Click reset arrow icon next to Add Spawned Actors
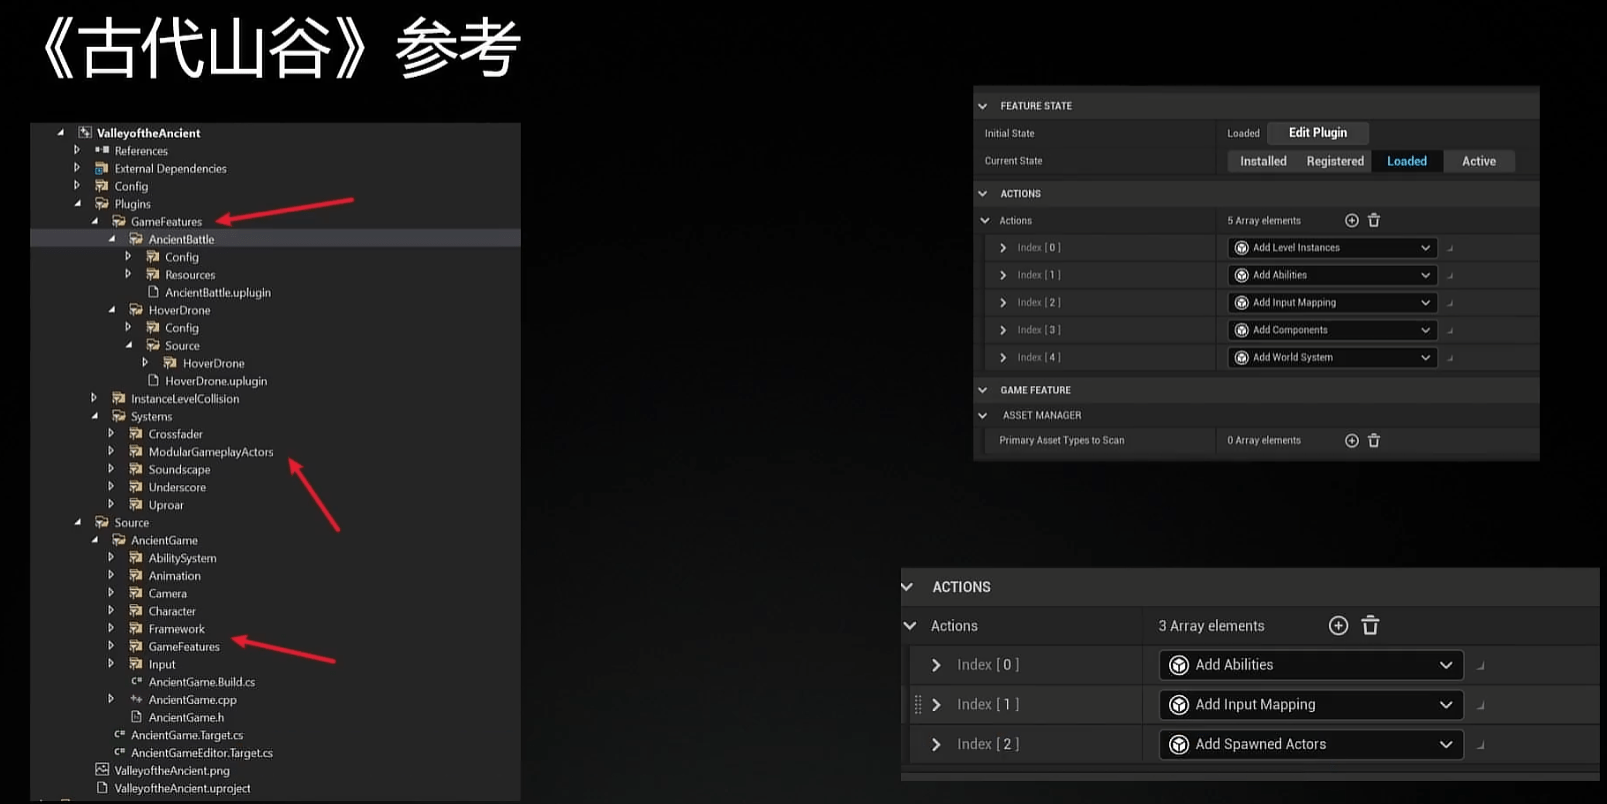Image resolution: width=1607 pixels, height=804 pixels. (1481, 745)
